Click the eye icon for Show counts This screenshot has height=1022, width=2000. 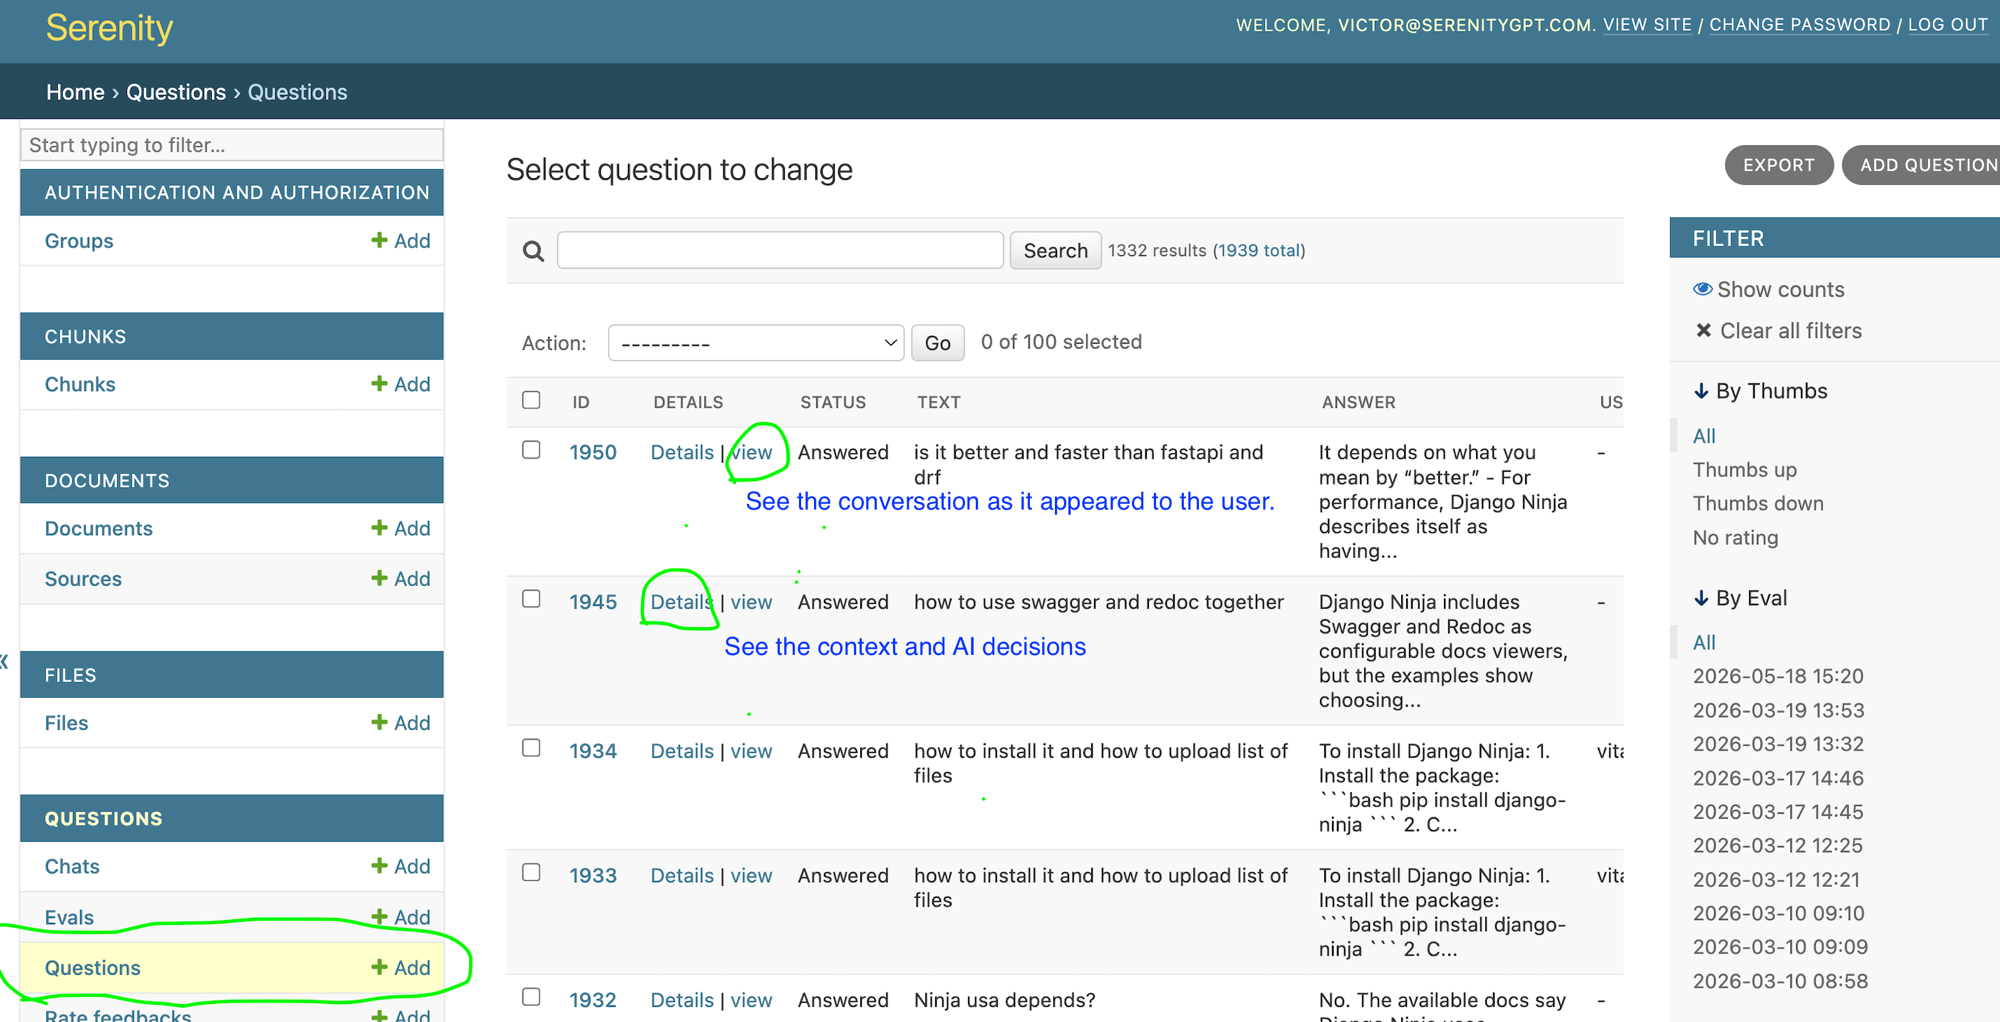pyautogui.click(x=1702, y=289)
